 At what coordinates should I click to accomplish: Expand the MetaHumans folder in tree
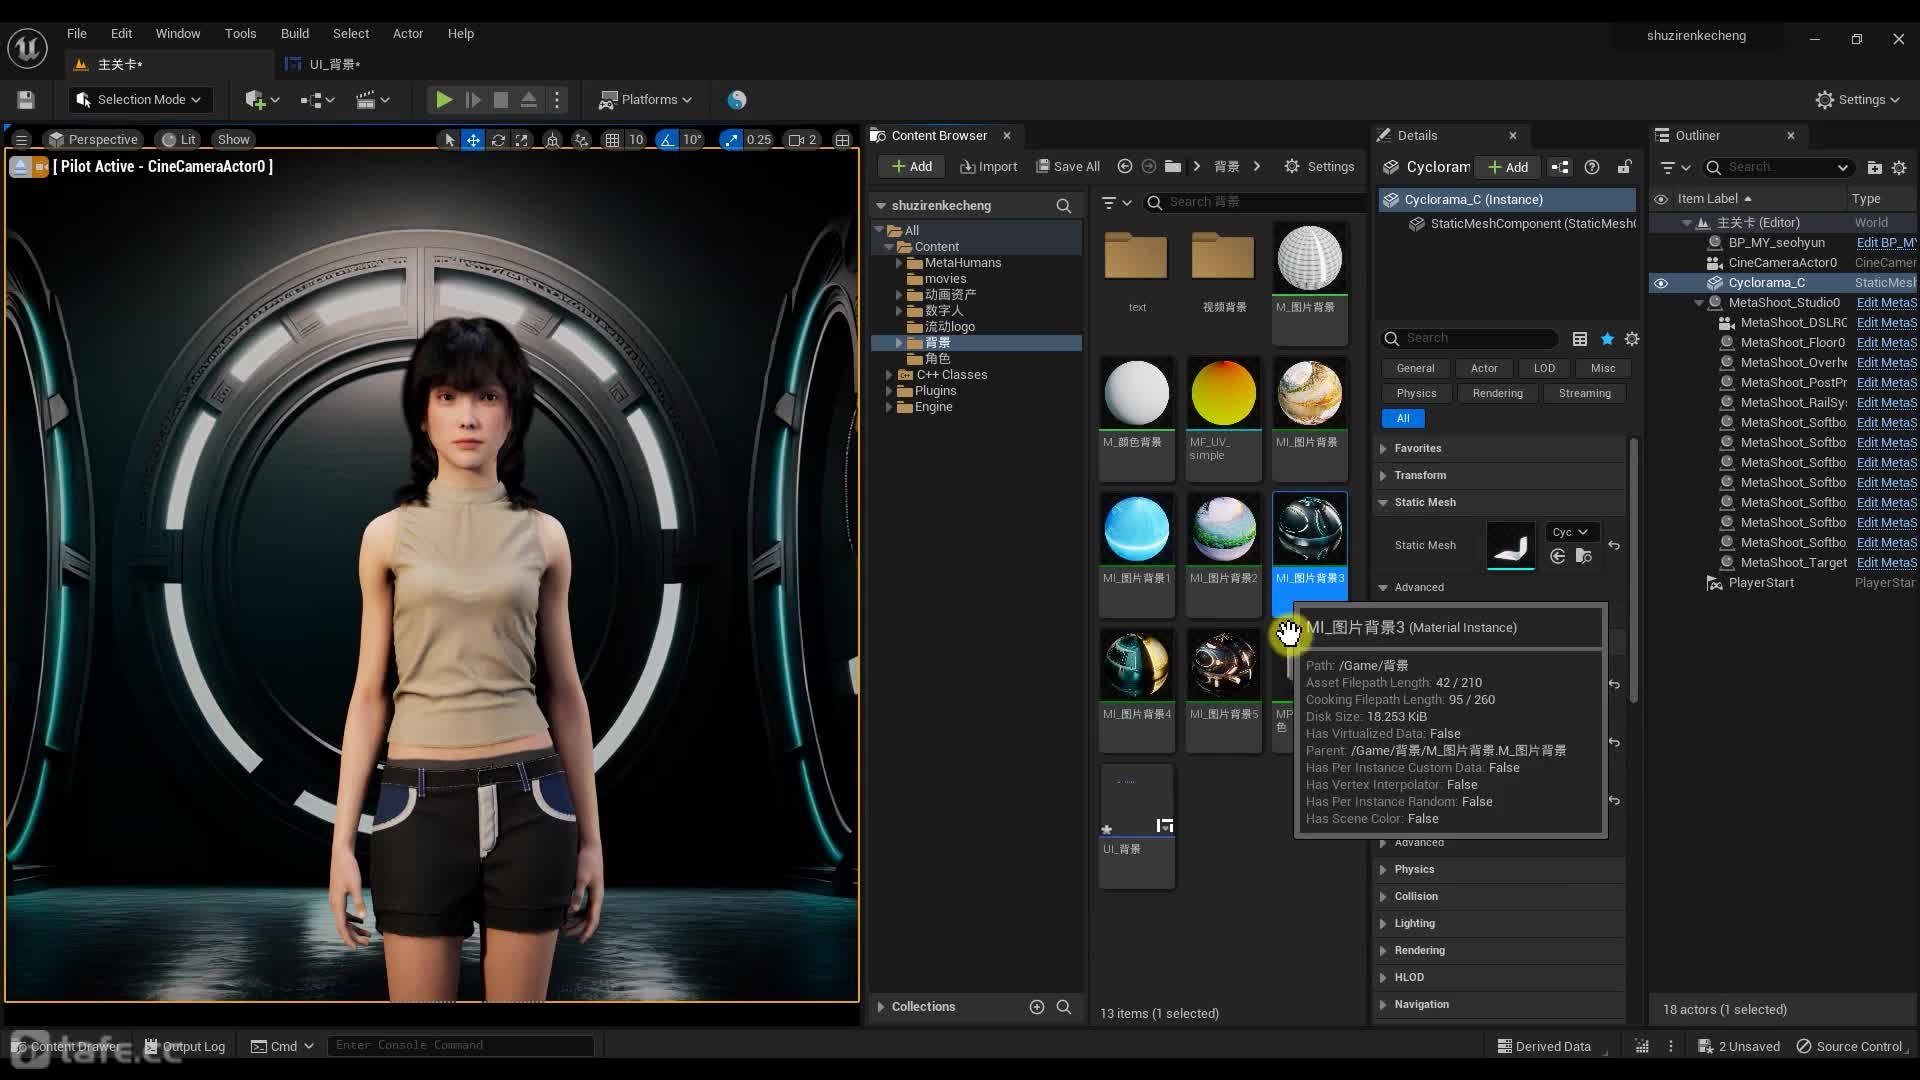(898, 263)
